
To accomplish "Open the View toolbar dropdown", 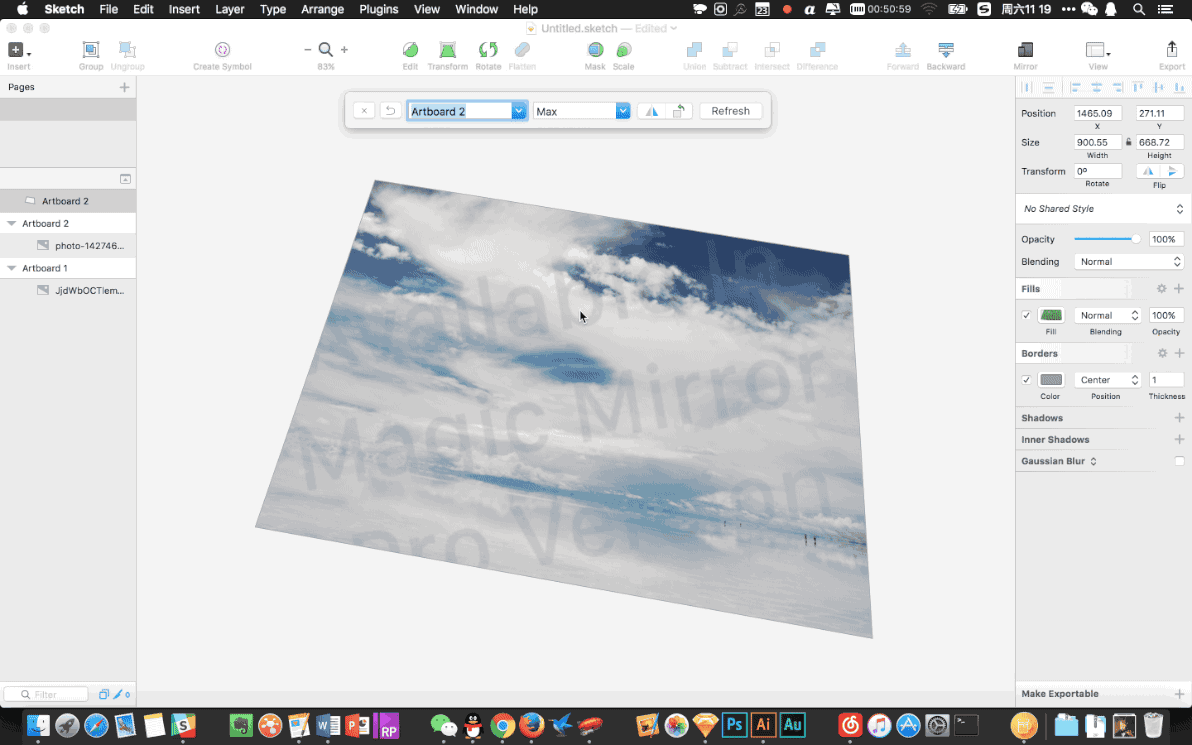I will click(x=1098, y=50).
